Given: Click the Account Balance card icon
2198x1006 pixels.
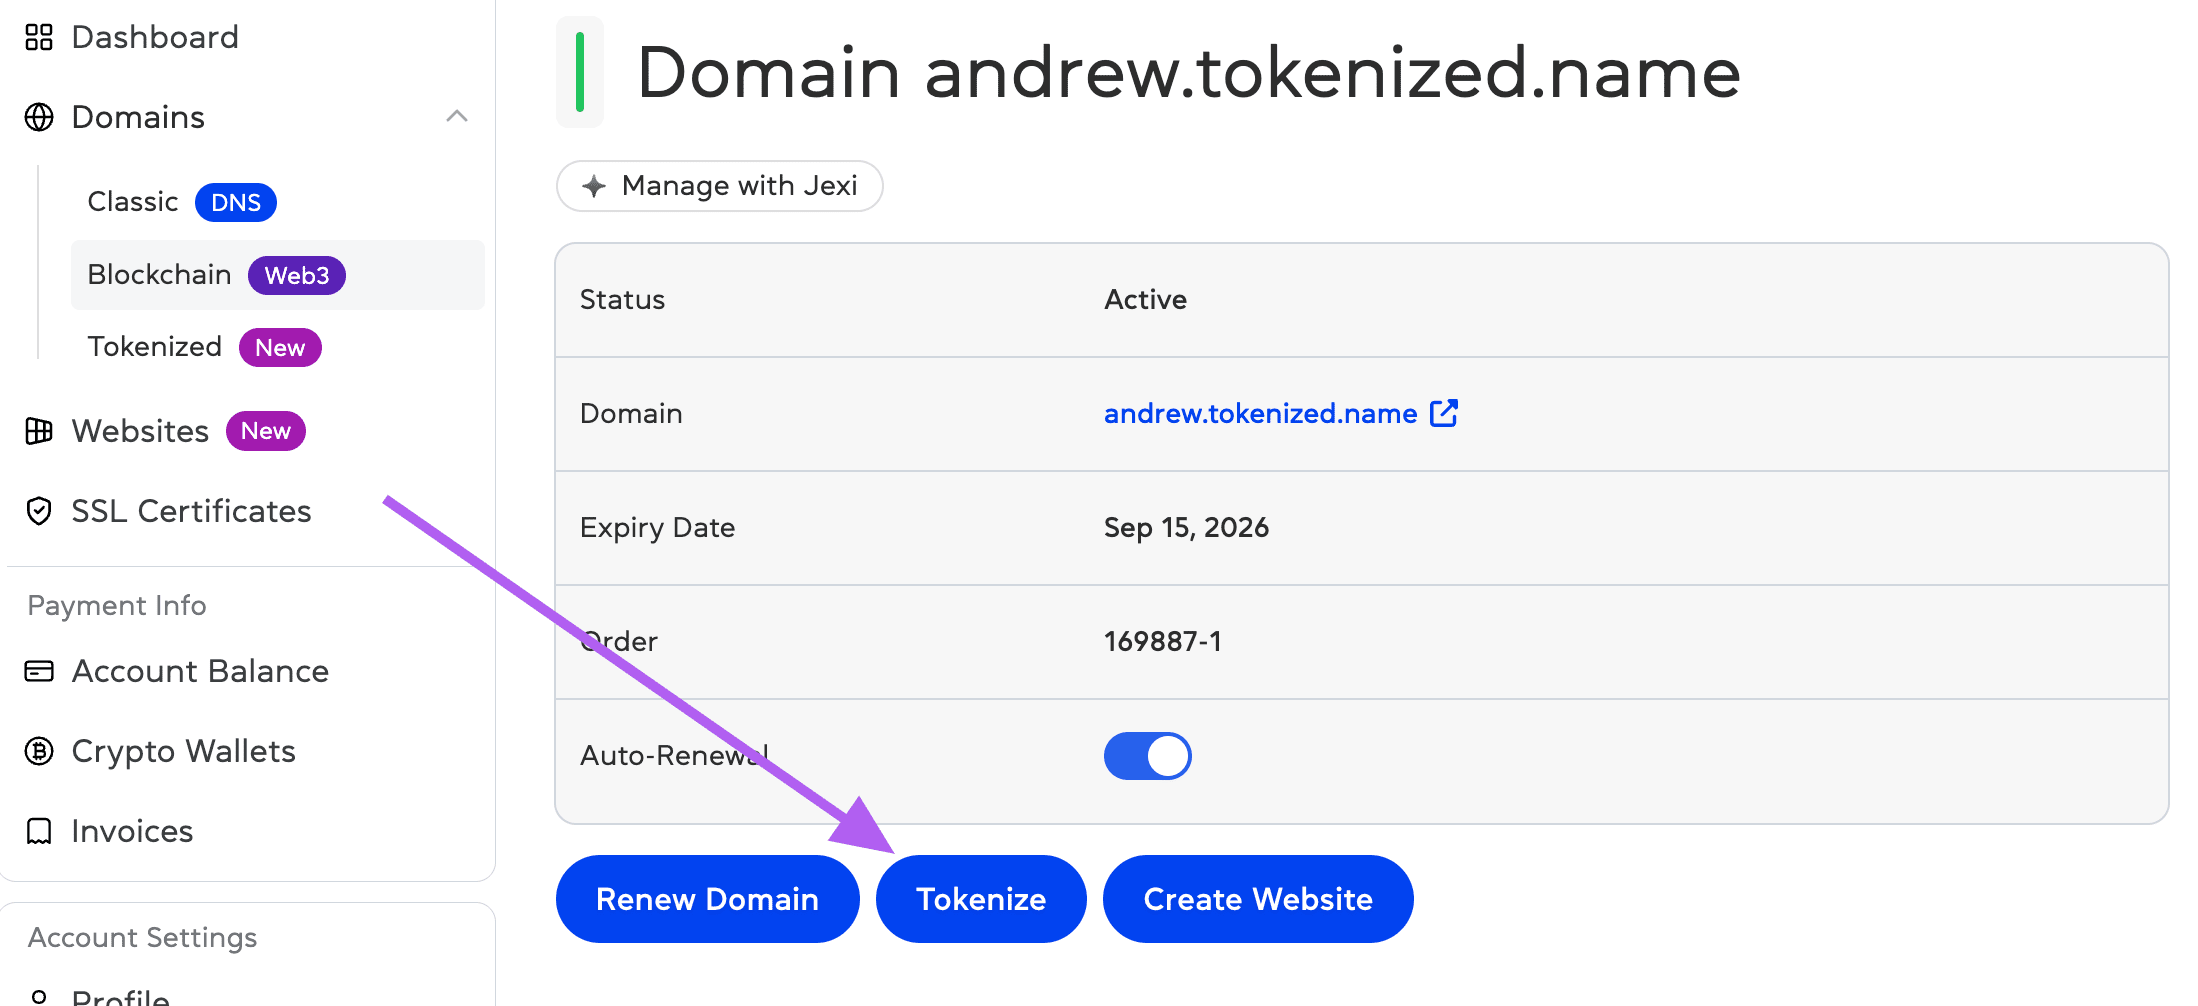Looking at the screenshot, I should pyautogui.click(x=39, y=671).
